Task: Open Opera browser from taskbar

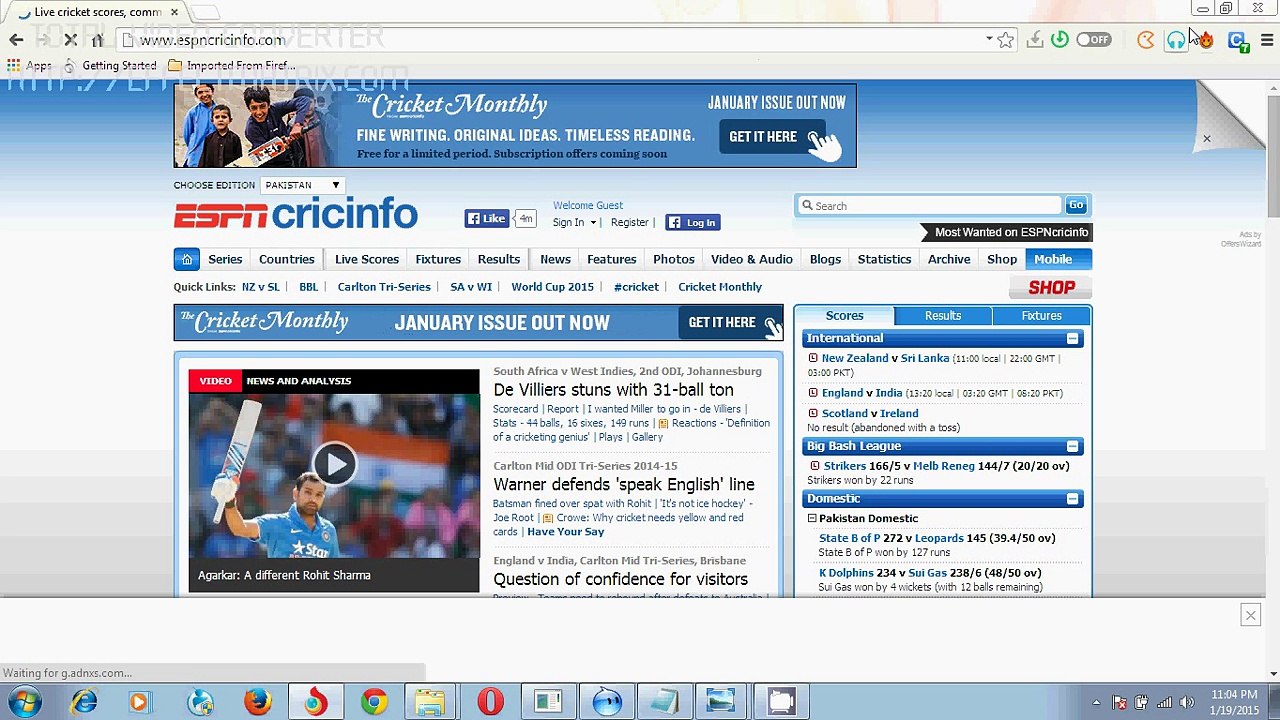Action: pyautogui.click(x=490, y=702)
